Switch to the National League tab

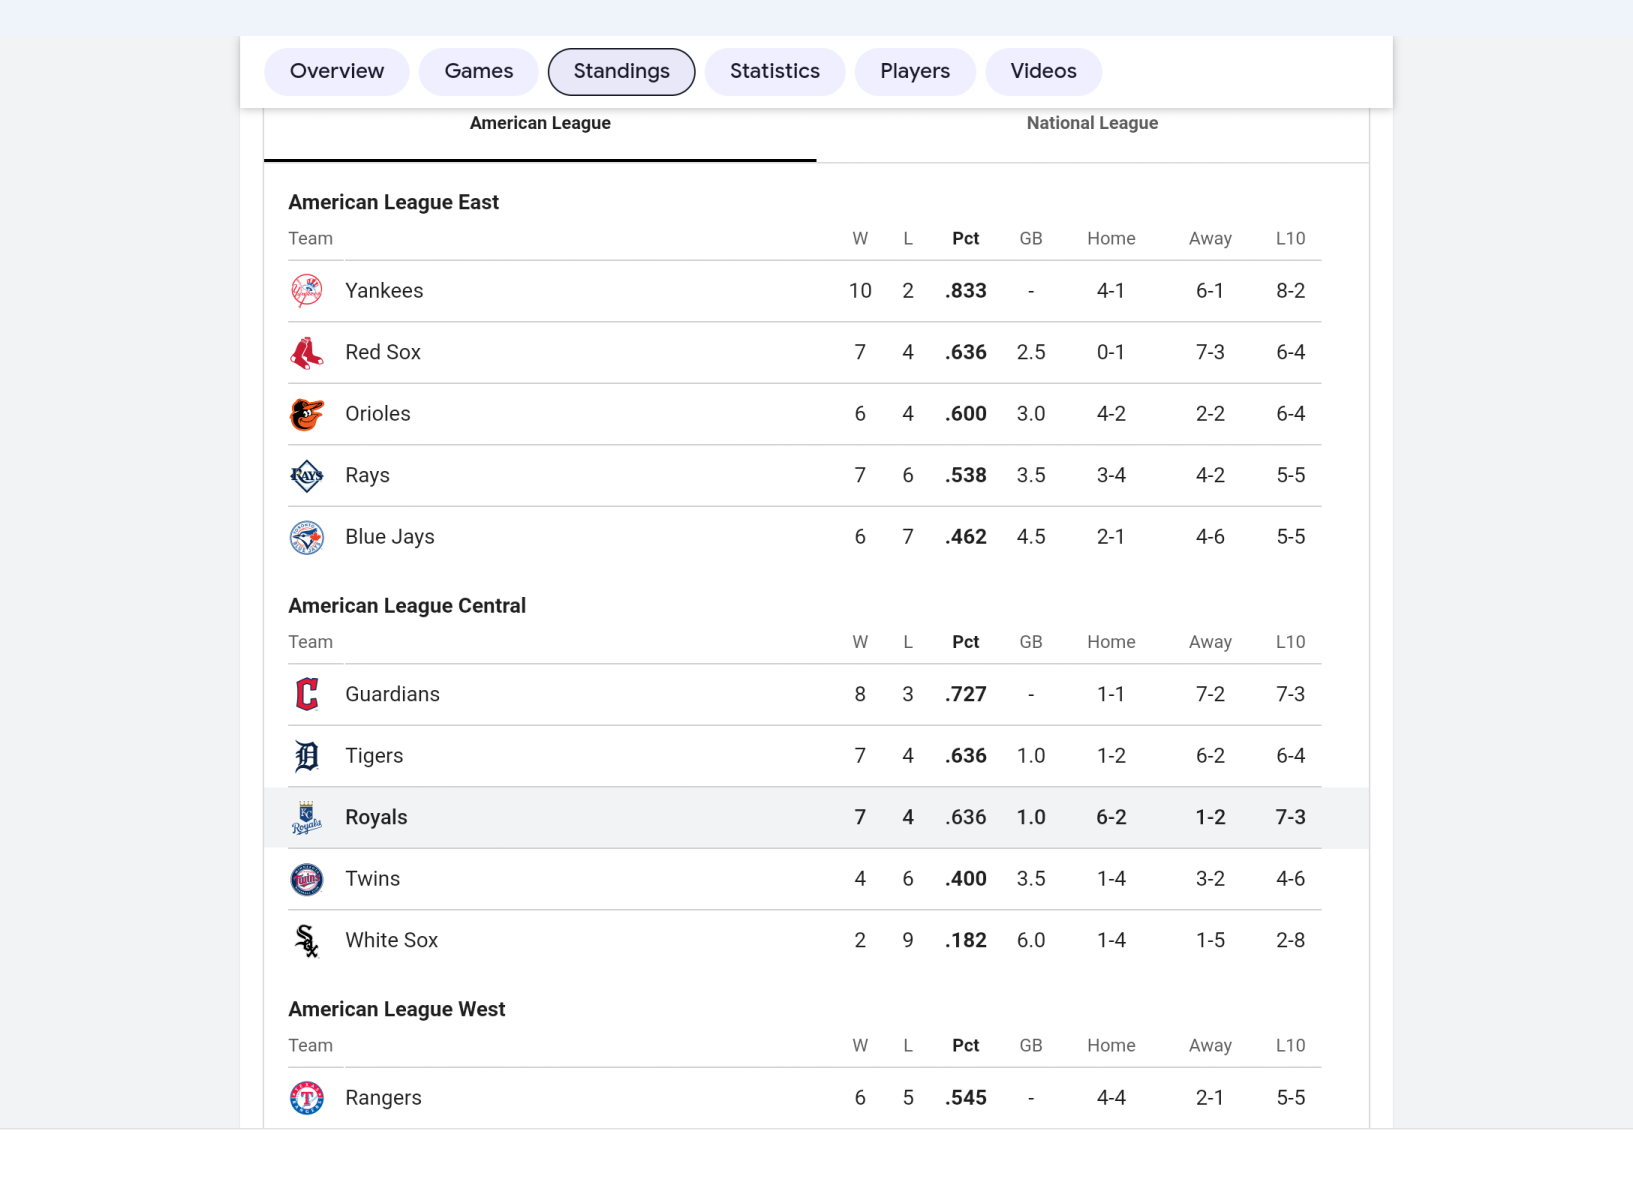coord(1092,123)
